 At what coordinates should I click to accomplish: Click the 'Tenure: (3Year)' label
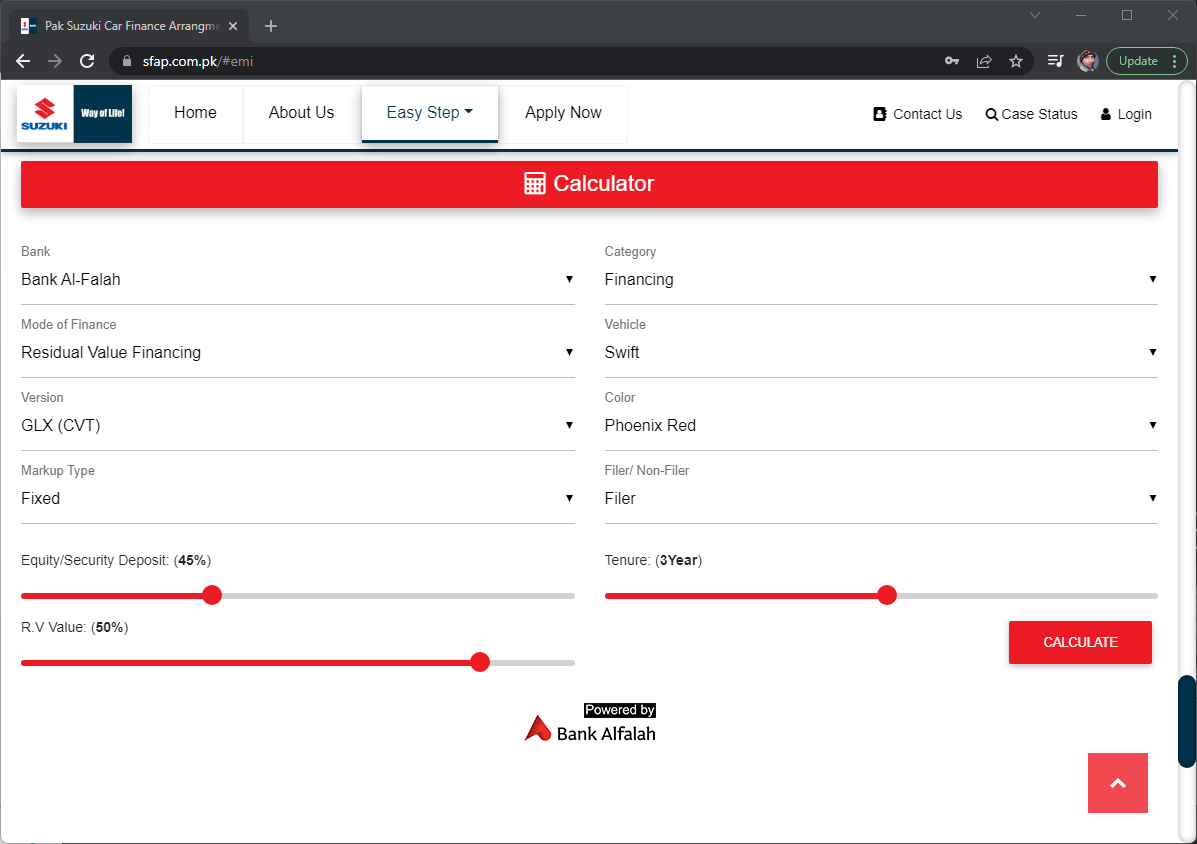653,561
